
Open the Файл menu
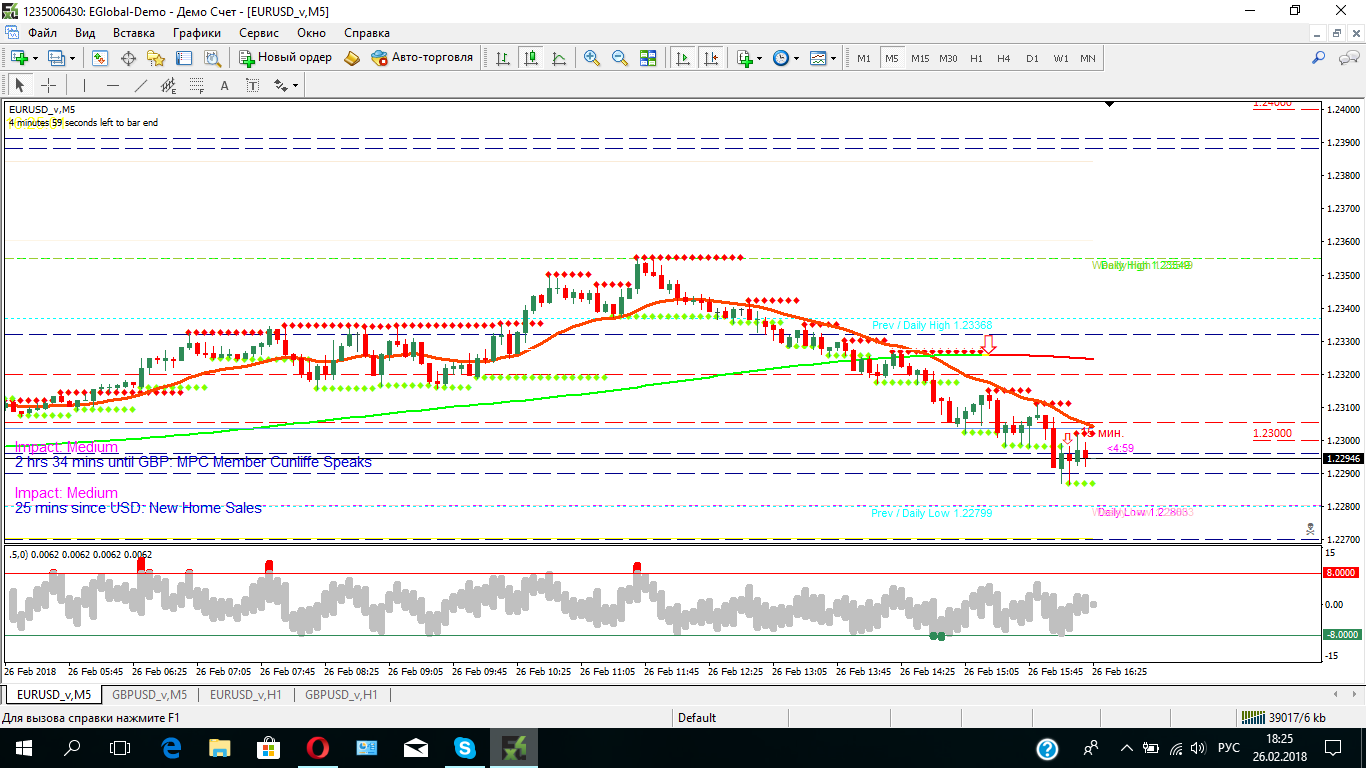[x=42, y=32]
